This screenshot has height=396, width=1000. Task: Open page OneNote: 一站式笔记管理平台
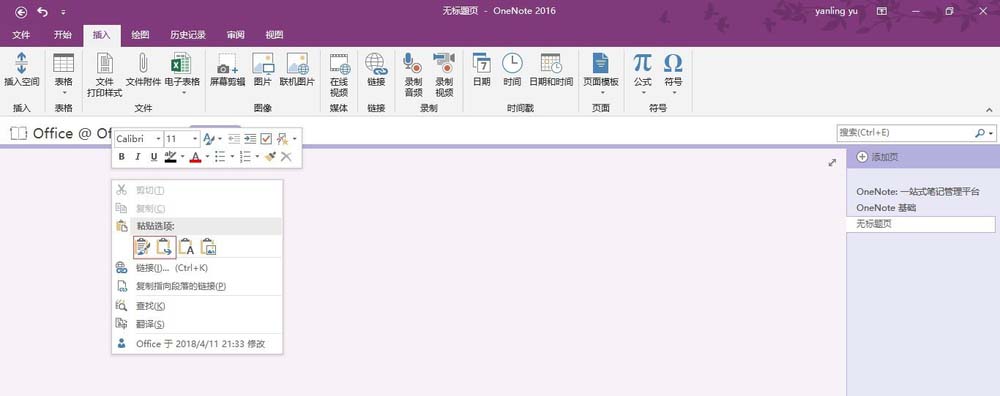click(x=918, y=191)
